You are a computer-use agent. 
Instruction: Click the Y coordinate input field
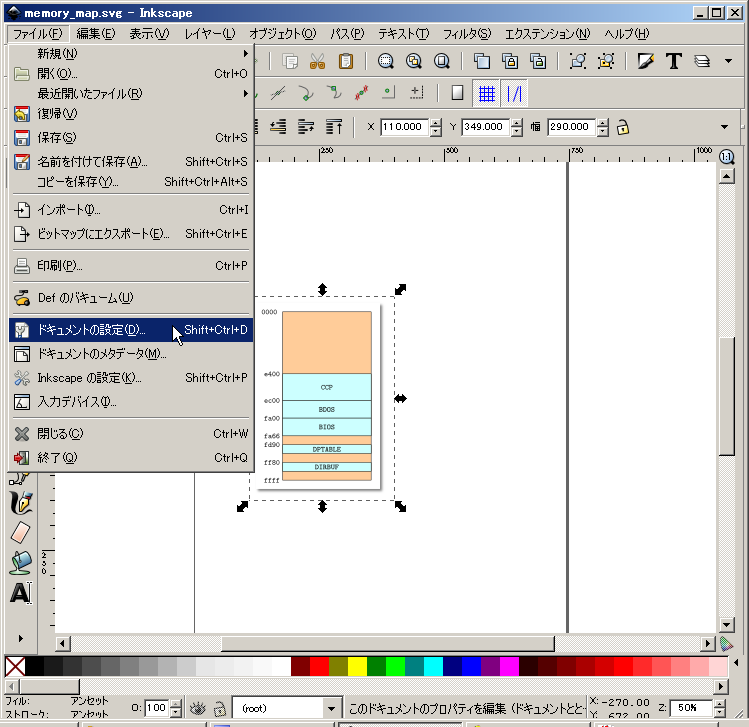point(486,127)
